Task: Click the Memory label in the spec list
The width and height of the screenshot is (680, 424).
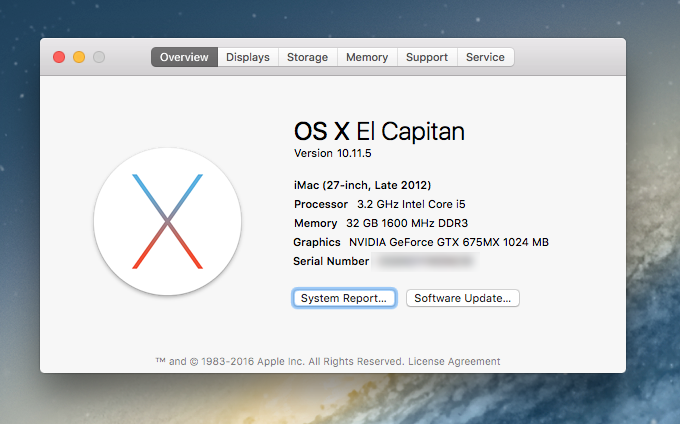Action: pyautogui.click(x=315, y=223)
